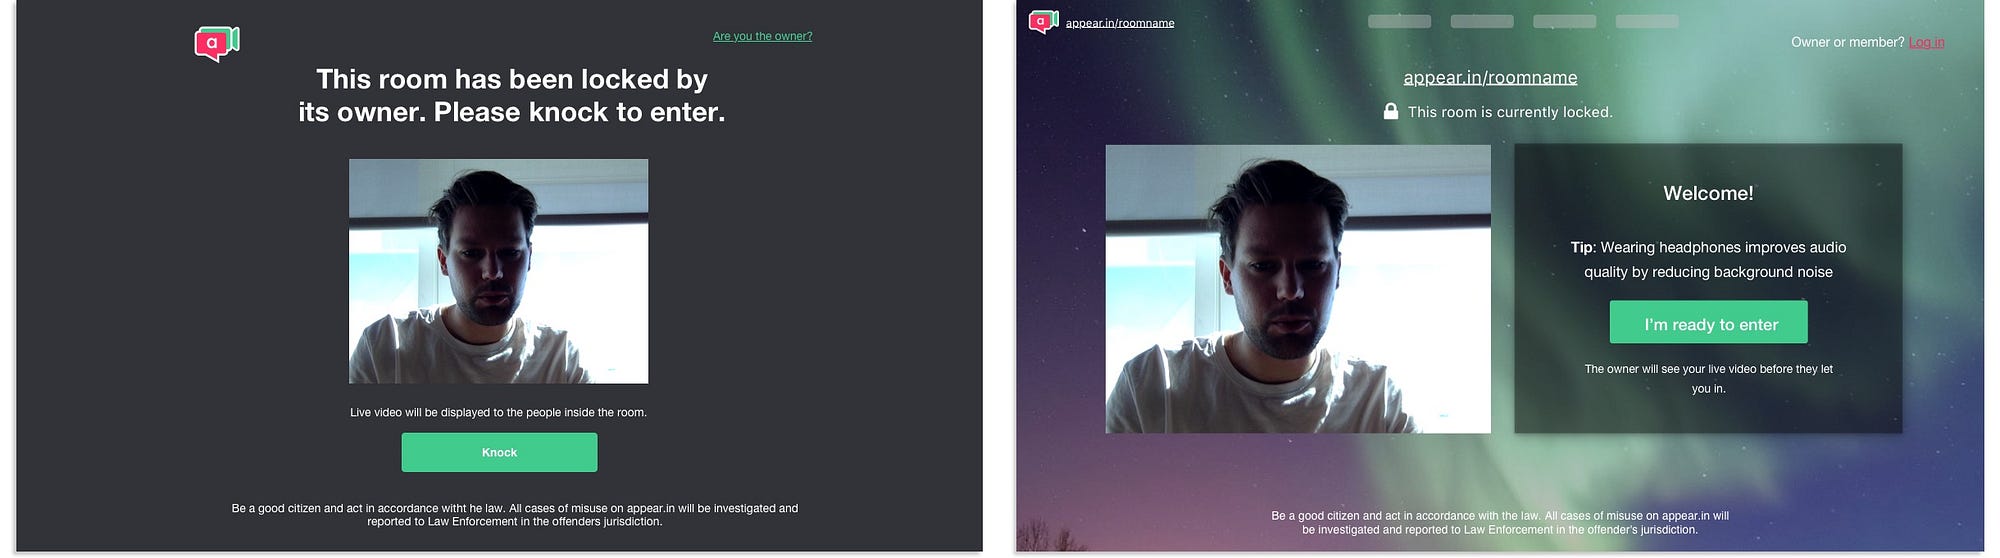The image size is (2000, 558).
Task: Open the 'Are you the owner?' link
Action: click(762, 36)
